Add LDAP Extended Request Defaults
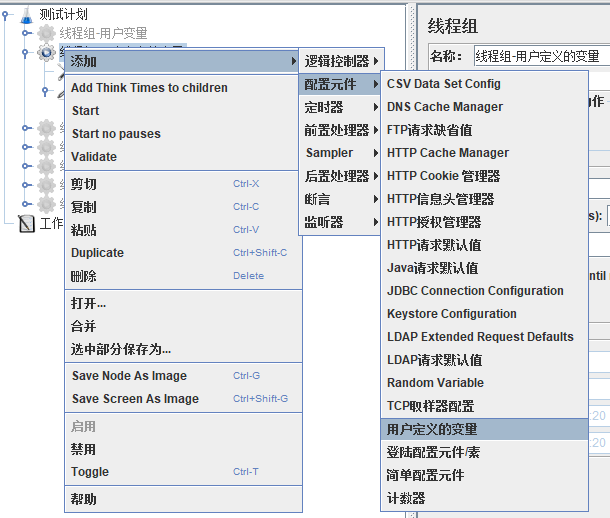The image size is (610, 518). 484,336
